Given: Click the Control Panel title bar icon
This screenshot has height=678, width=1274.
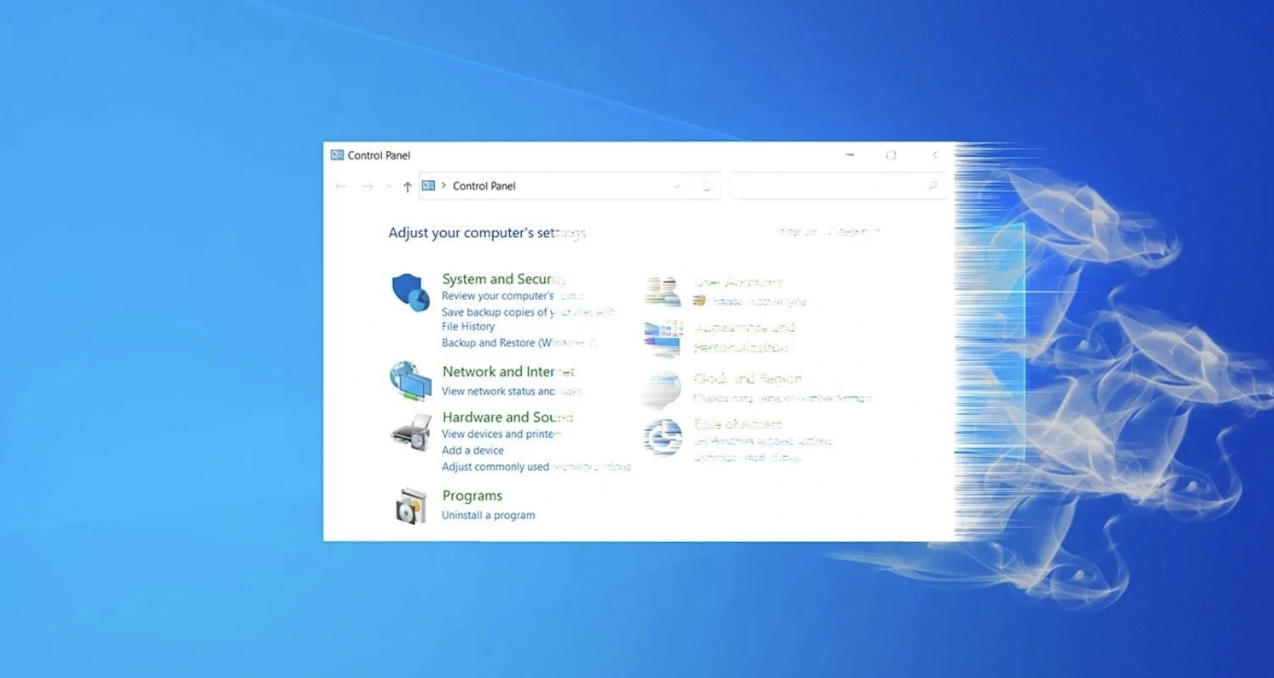Looking at the screenshot, I should [x=337, y=155].
